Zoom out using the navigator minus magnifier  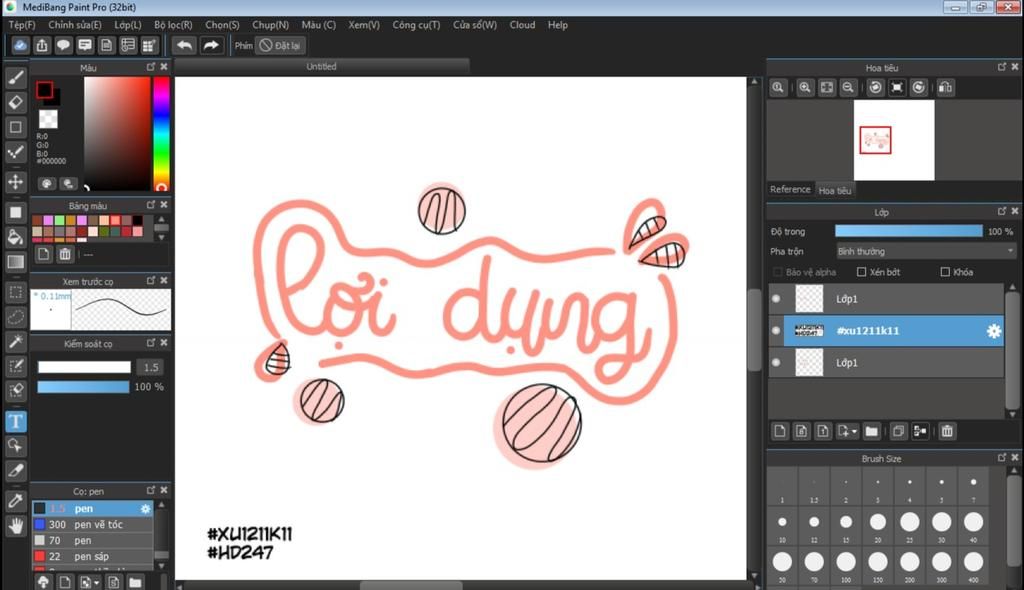click(848, 88)
